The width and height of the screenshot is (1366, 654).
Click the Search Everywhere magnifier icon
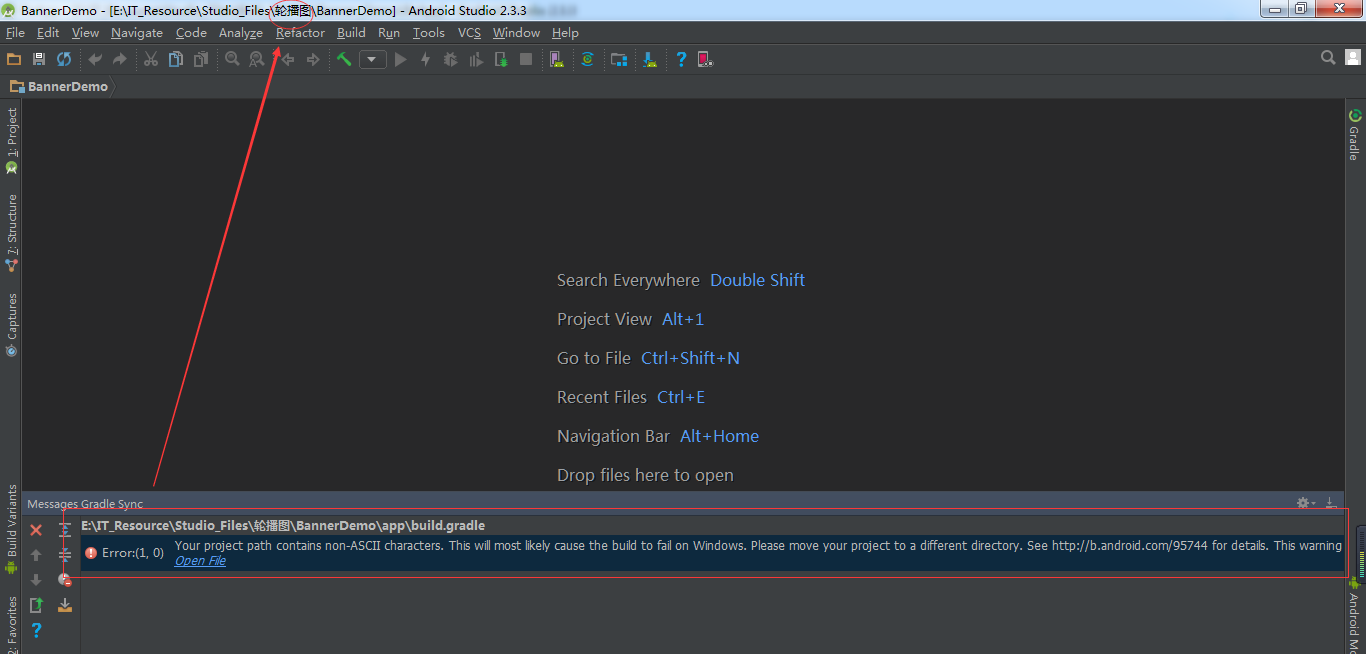tap(1328, 58)
